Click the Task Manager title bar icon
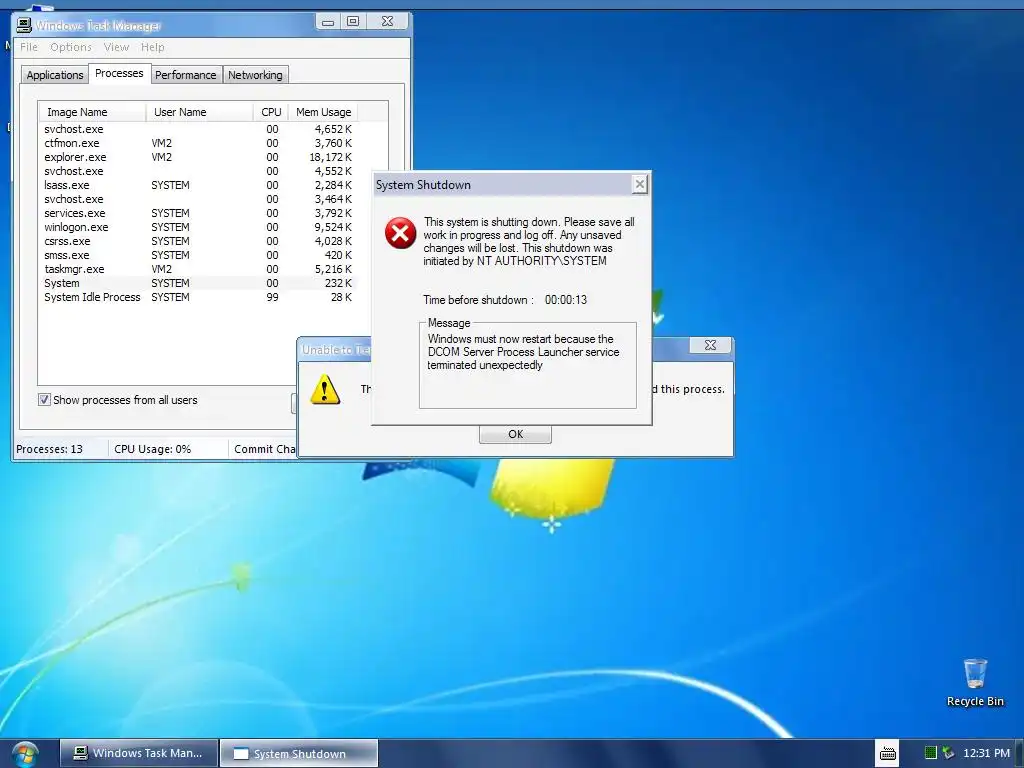1024x768 pixels. pos(24,25)
